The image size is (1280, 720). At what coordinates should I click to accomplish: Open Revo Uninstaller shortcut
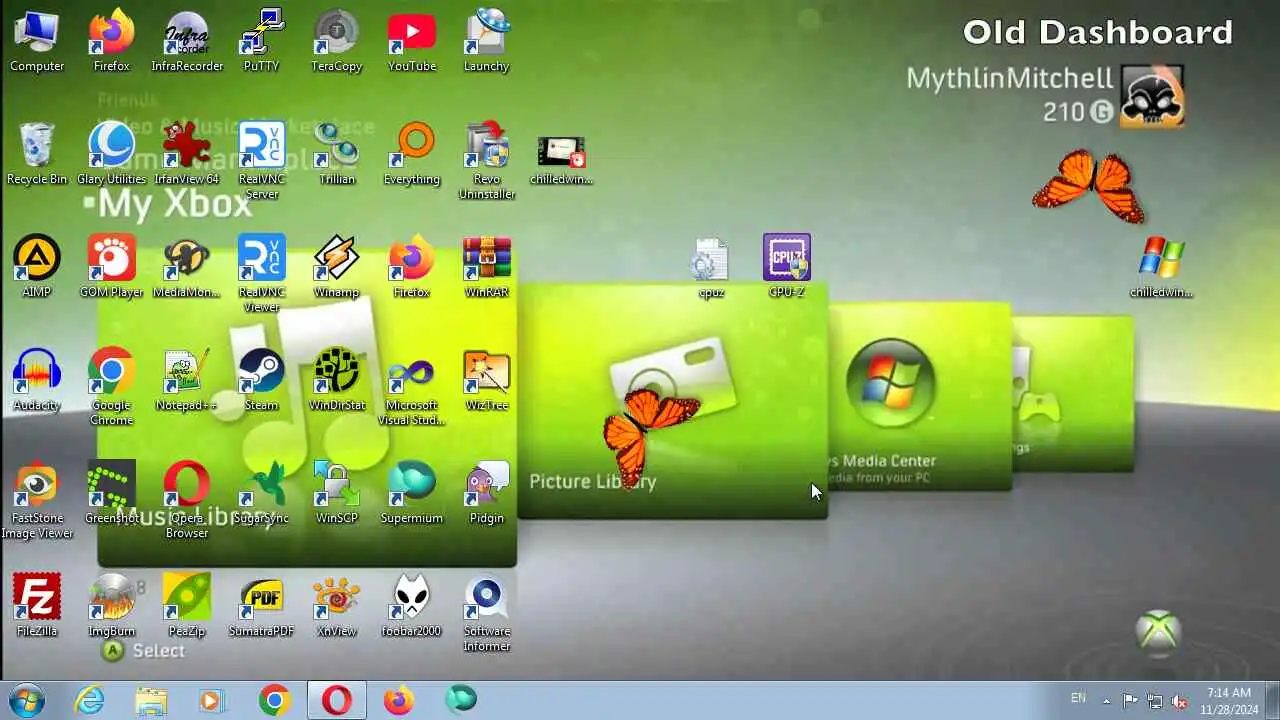[x=487, y=161]
